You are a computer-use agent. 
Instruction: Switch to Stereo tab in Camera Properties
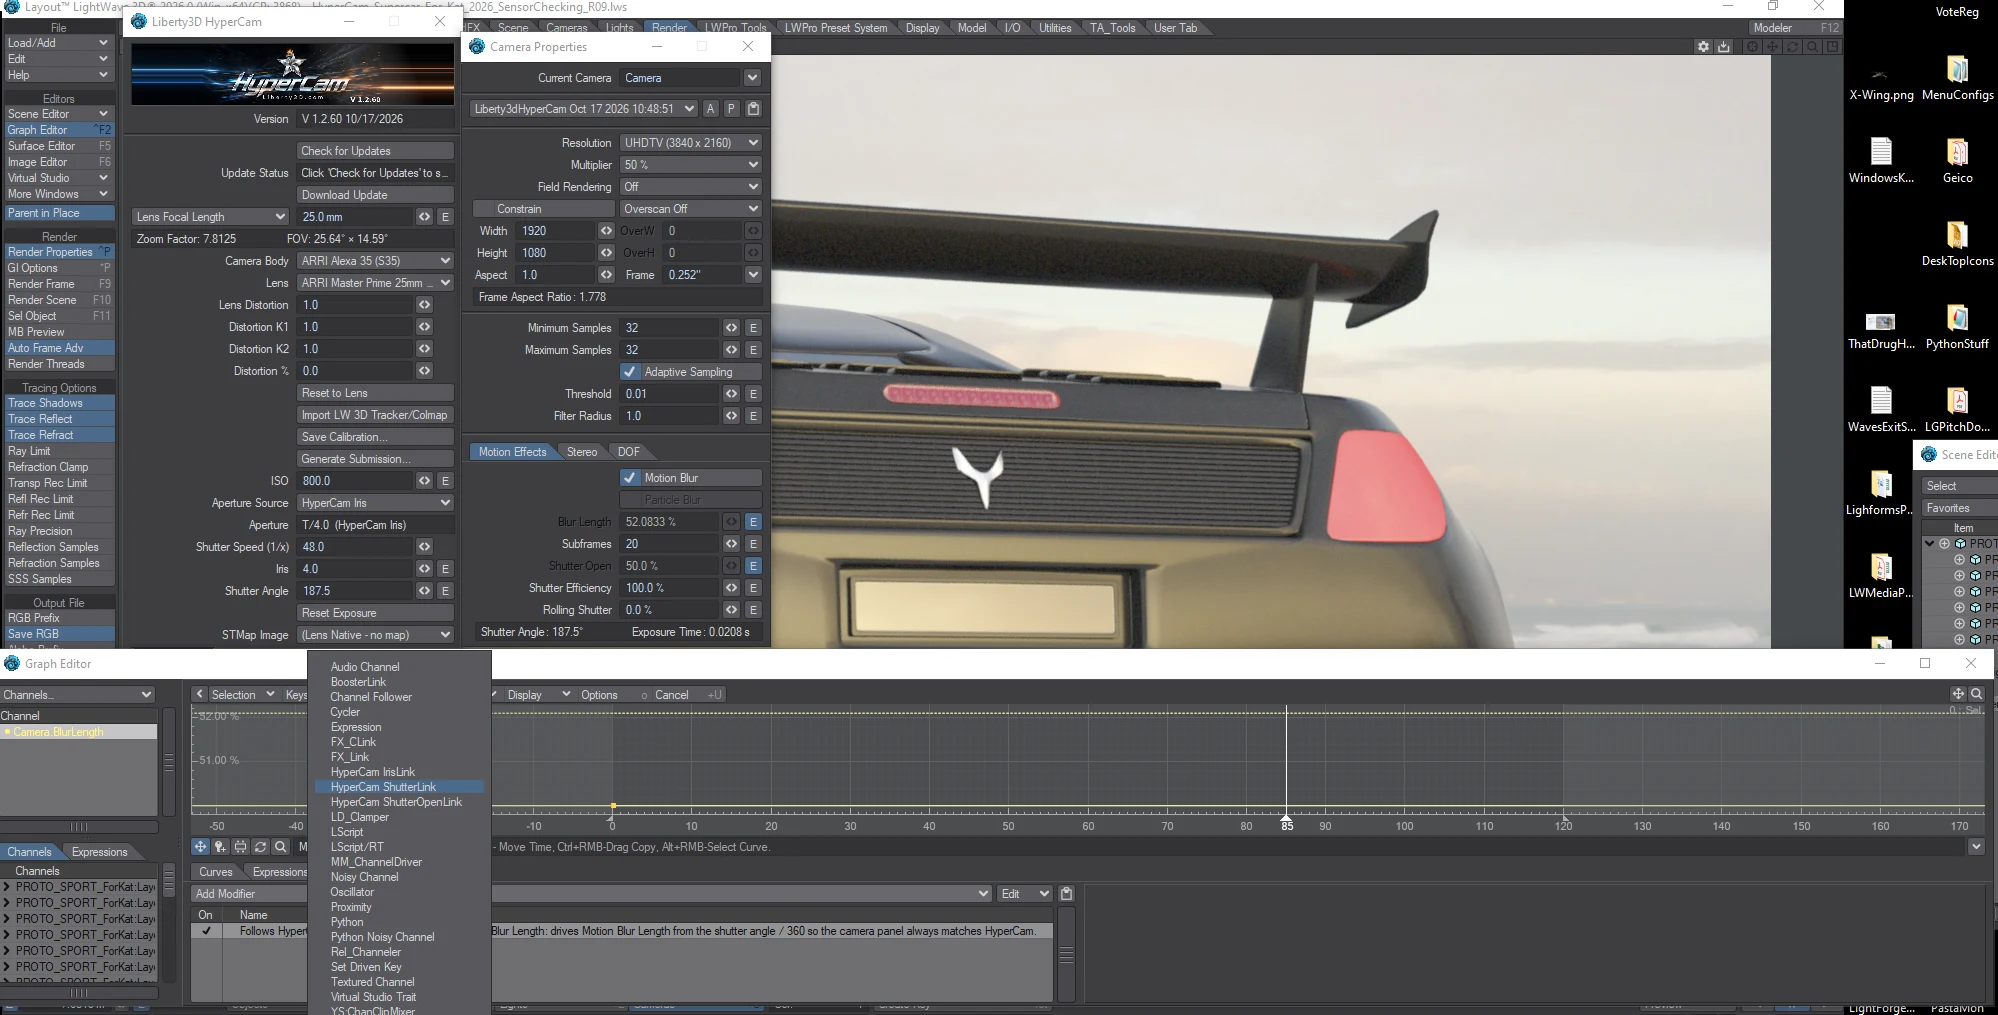click(x=582, y=452)
